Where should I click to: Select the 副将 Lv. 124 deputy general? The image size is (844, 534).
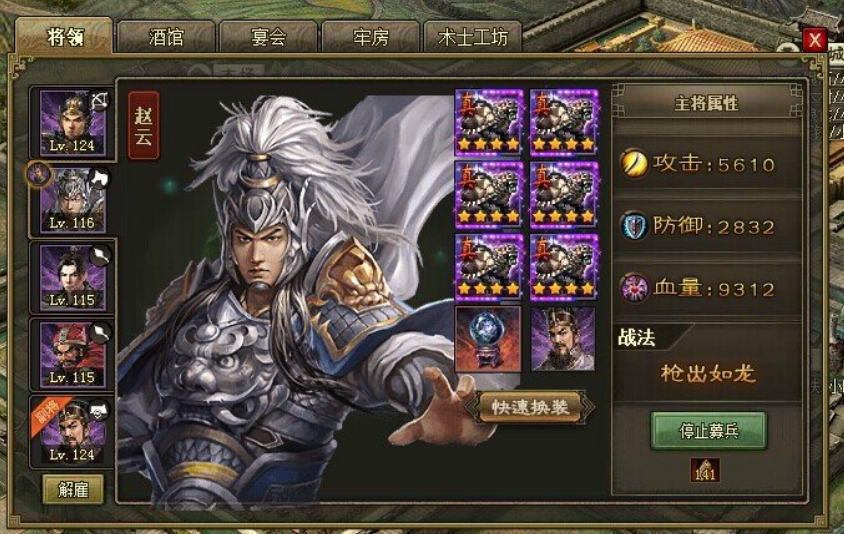click(x=73, y=432)
